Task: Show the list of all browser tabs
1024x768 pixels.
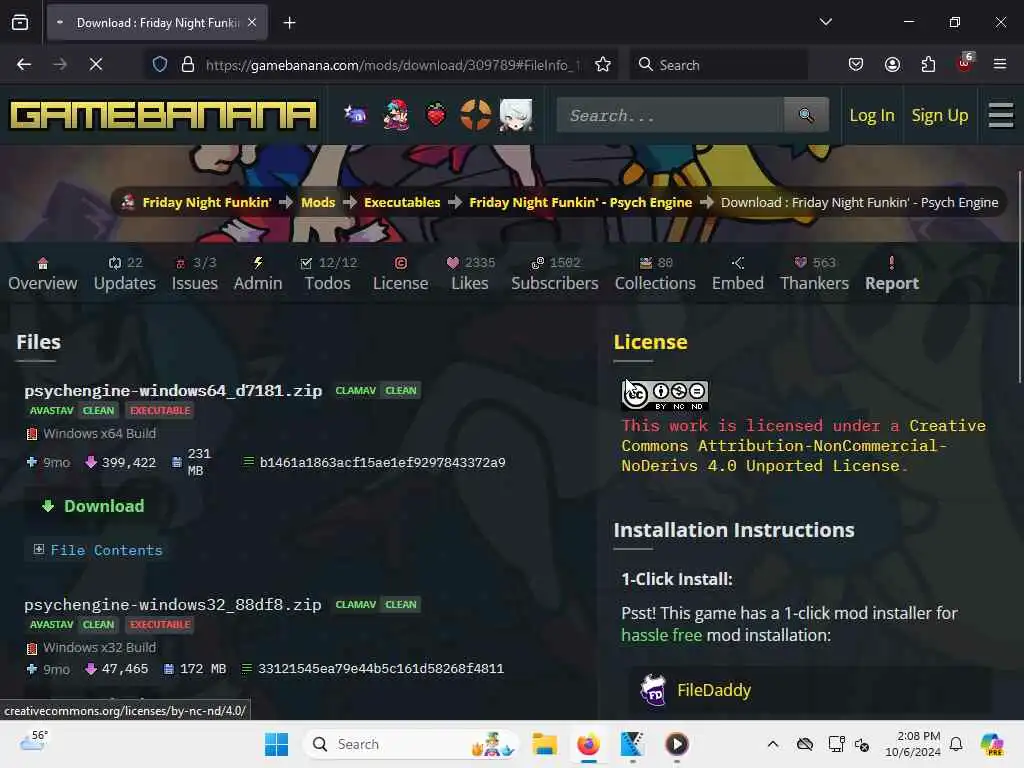Action: [x=825, y=22]
